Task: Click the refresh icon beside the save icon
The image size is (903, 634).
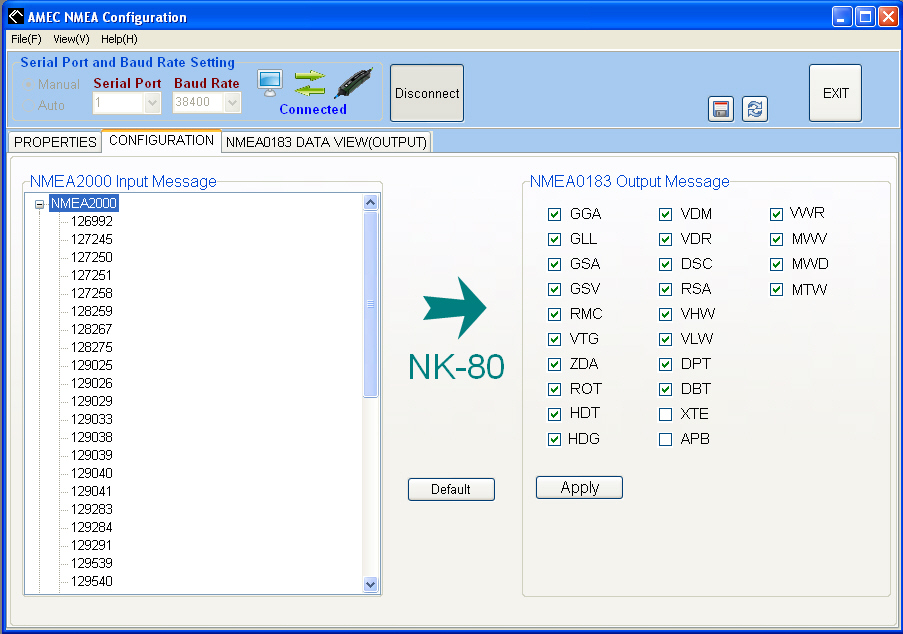Action: coord(755,109)
